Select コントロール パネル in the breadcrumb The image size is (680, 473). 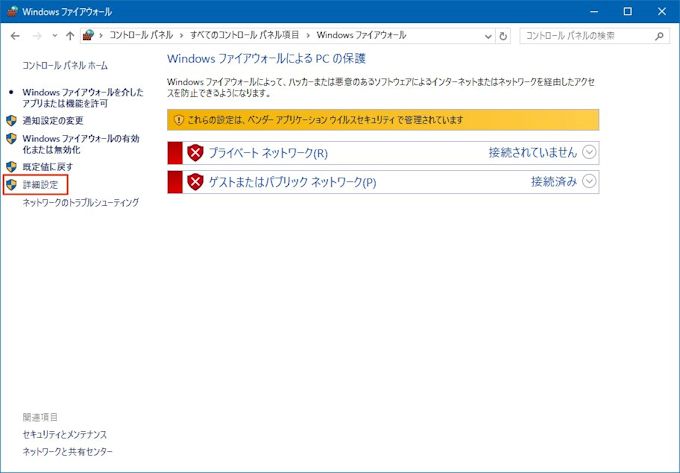[141, 35]
